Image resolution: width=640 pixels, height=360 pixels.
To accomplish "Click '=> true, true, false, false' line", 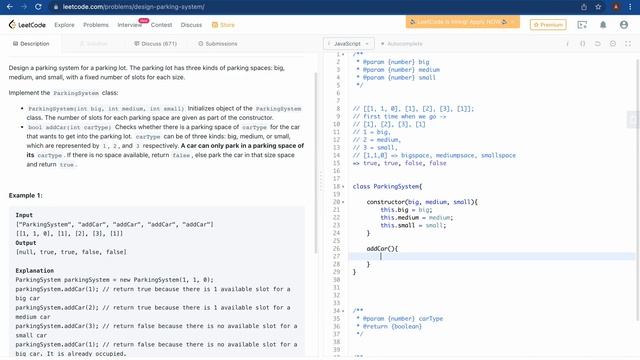I will (400, 163).
